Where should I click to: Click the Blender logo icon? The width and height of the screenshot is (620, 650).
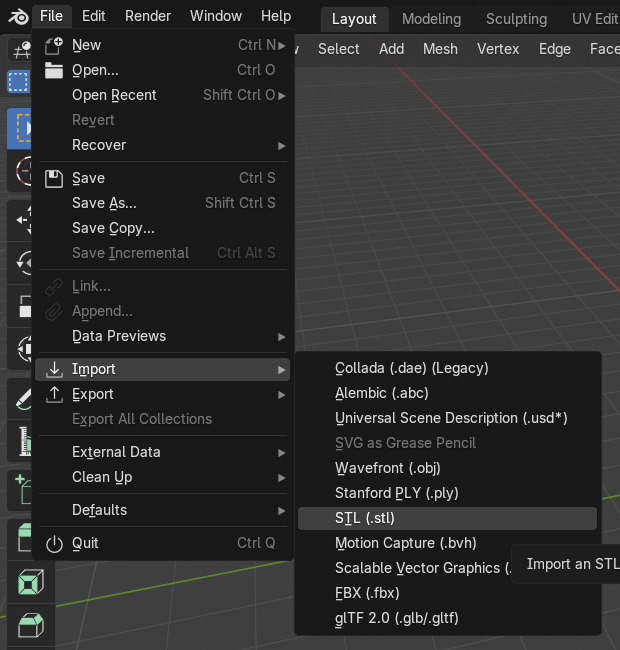tap(19, 17)
